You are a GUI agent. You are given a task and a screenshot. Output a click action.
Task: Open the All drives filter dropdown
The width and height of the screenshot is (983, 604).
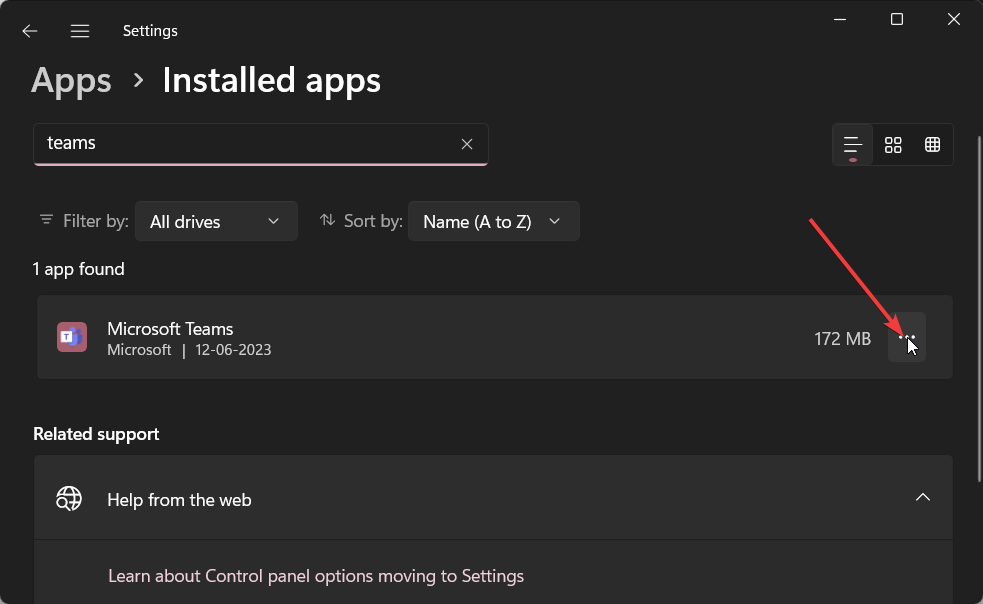pos(216,221)
